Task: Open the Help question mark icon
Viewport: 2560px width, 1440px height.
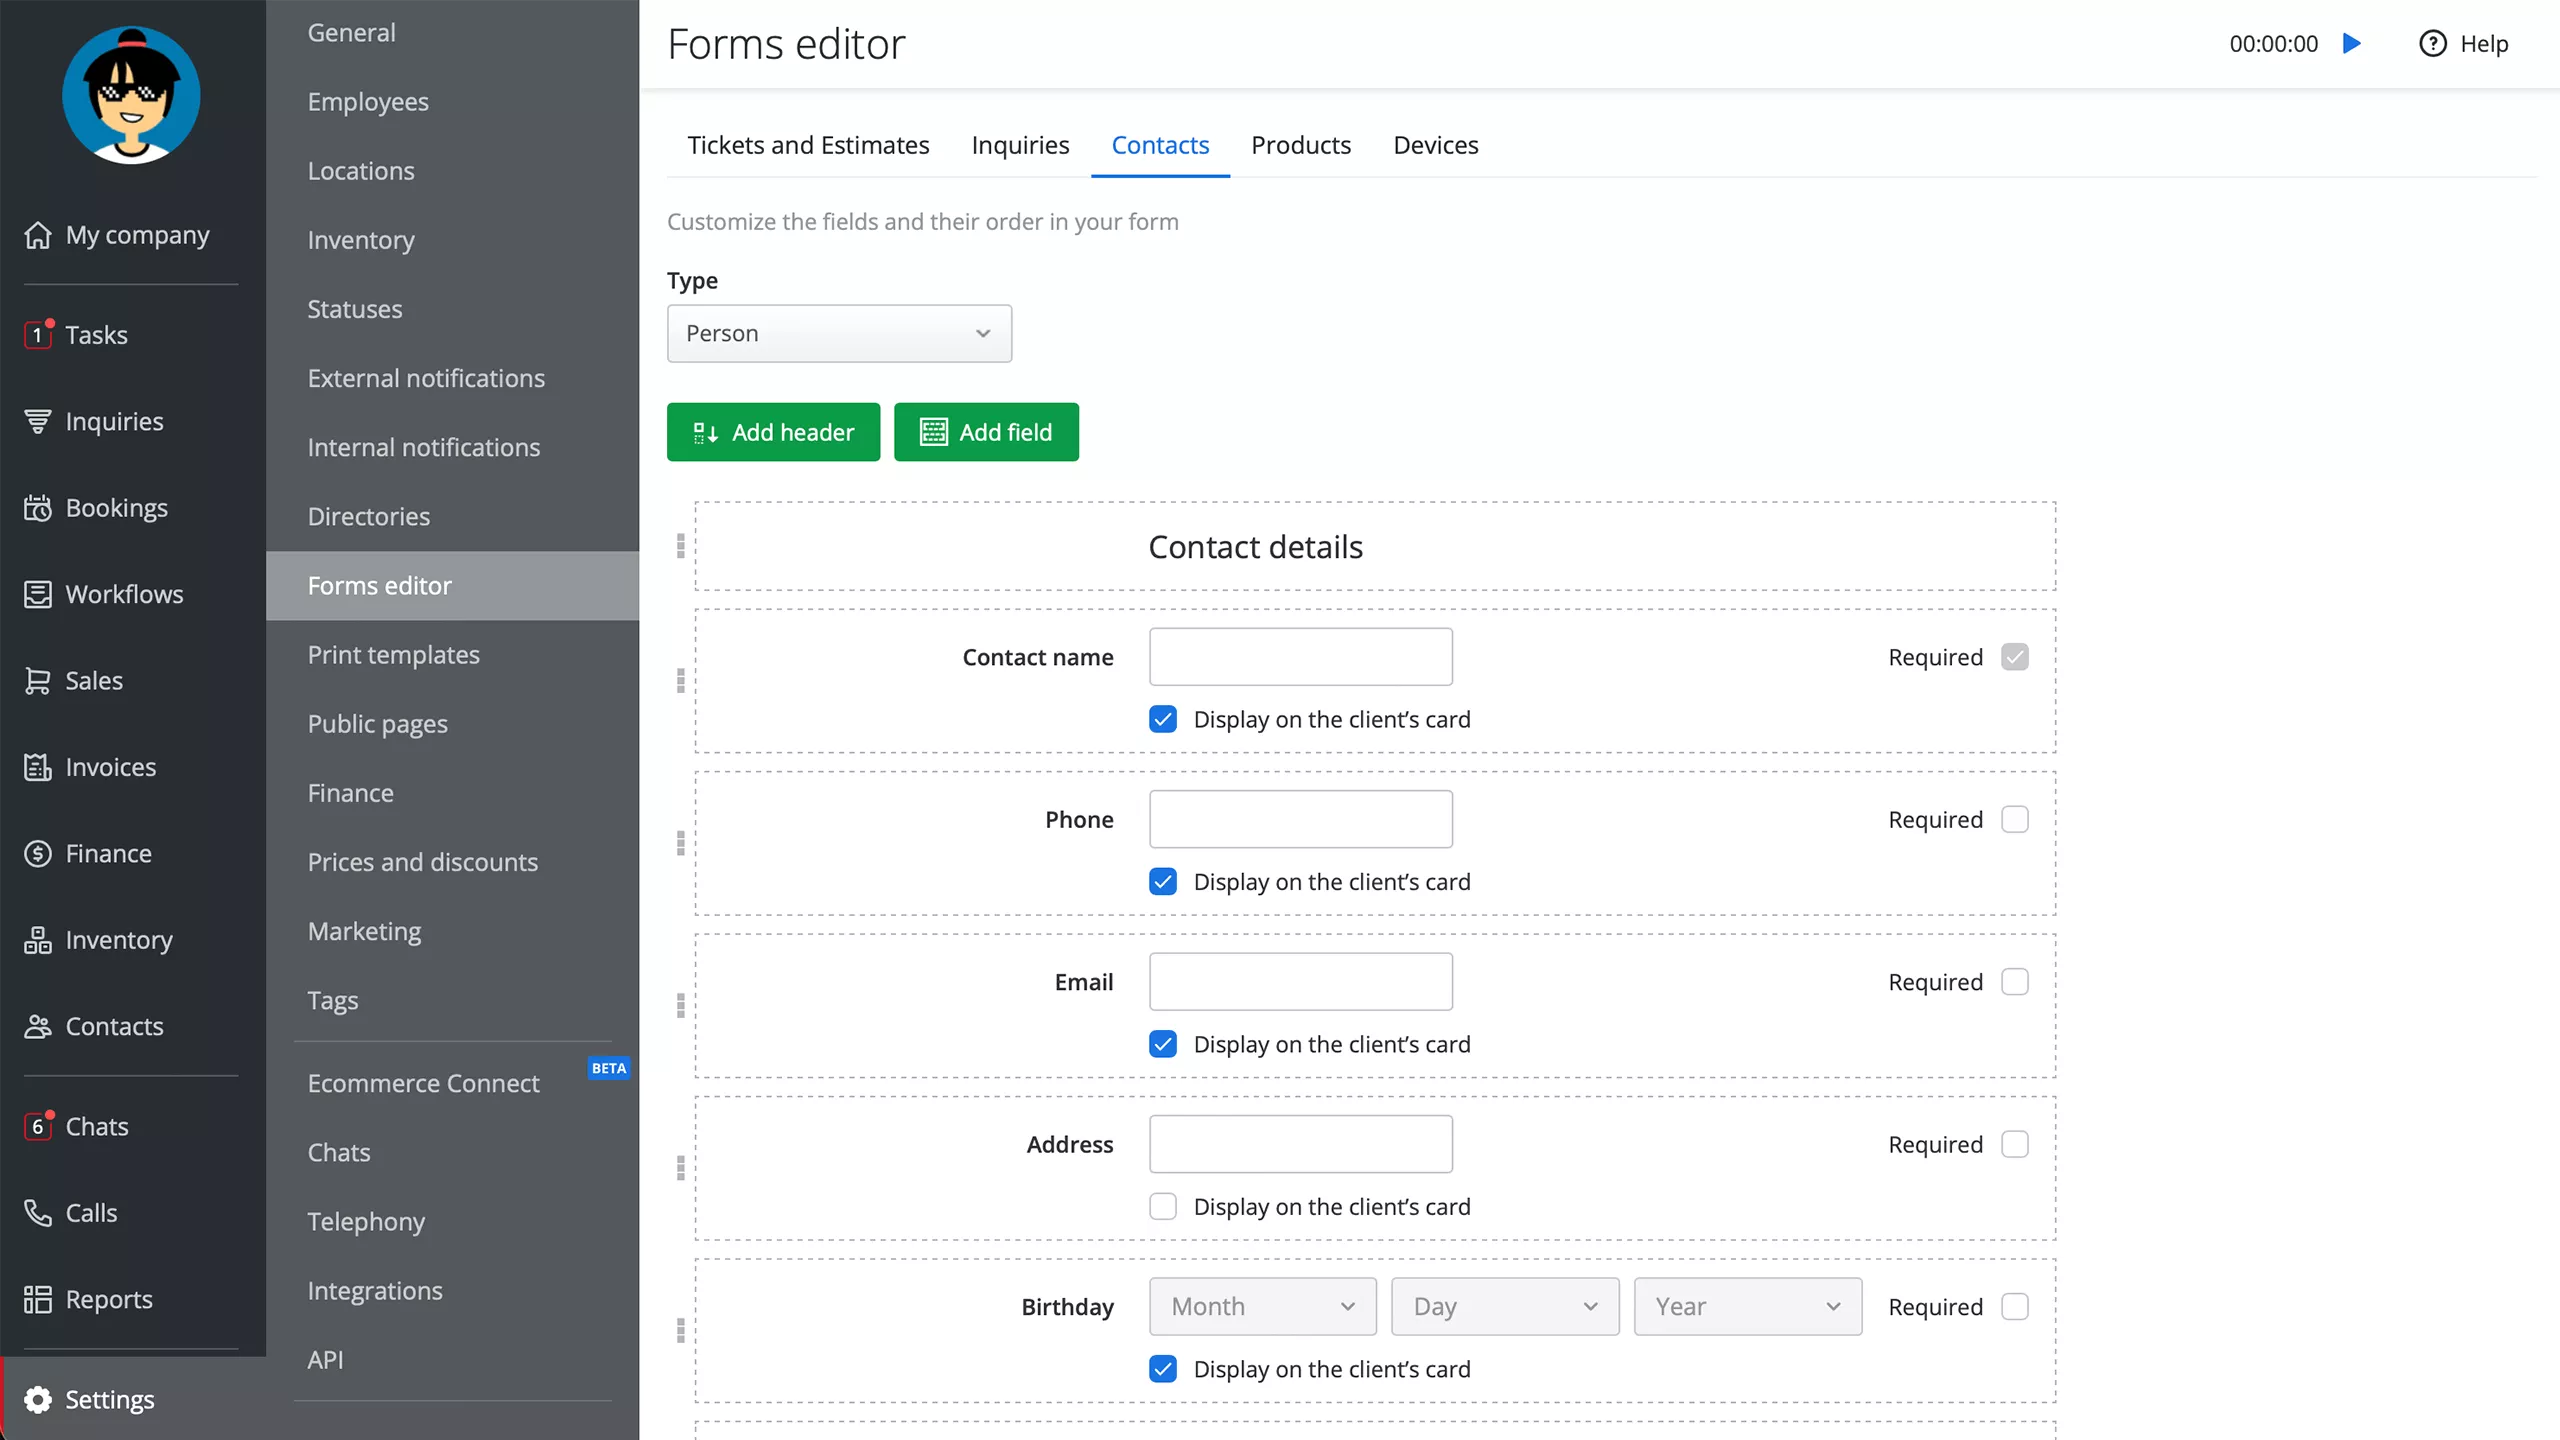Action: [x=2432, y=43]
